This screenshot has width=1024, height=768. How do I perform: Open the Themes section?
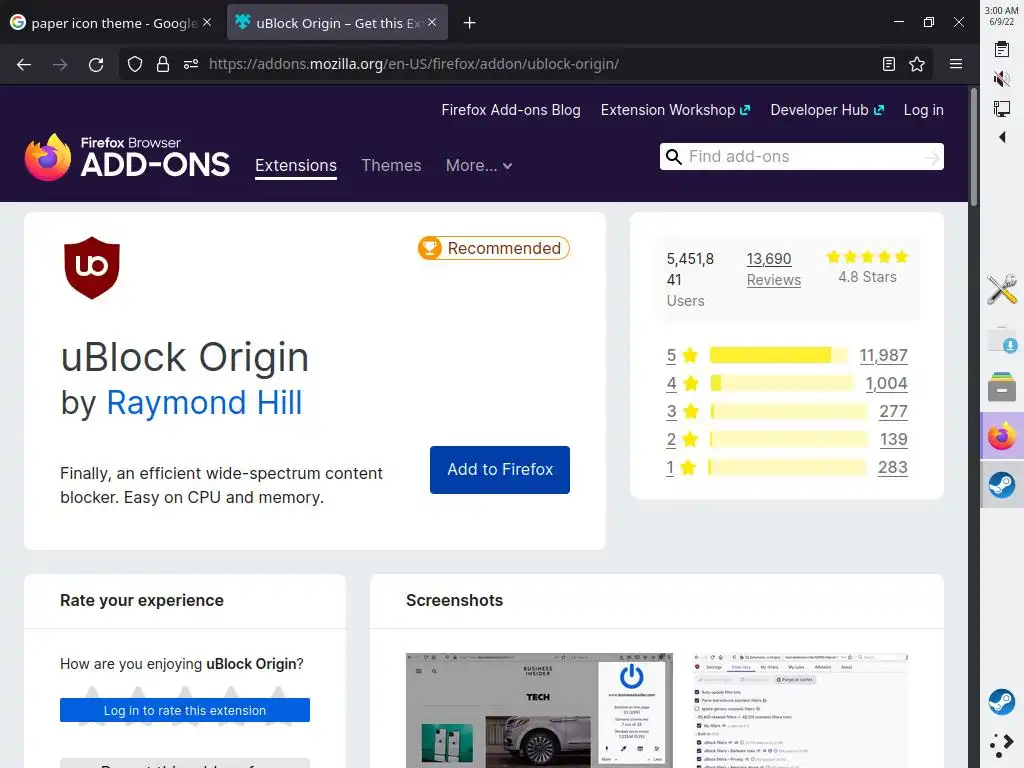click(x=391, y=166)
